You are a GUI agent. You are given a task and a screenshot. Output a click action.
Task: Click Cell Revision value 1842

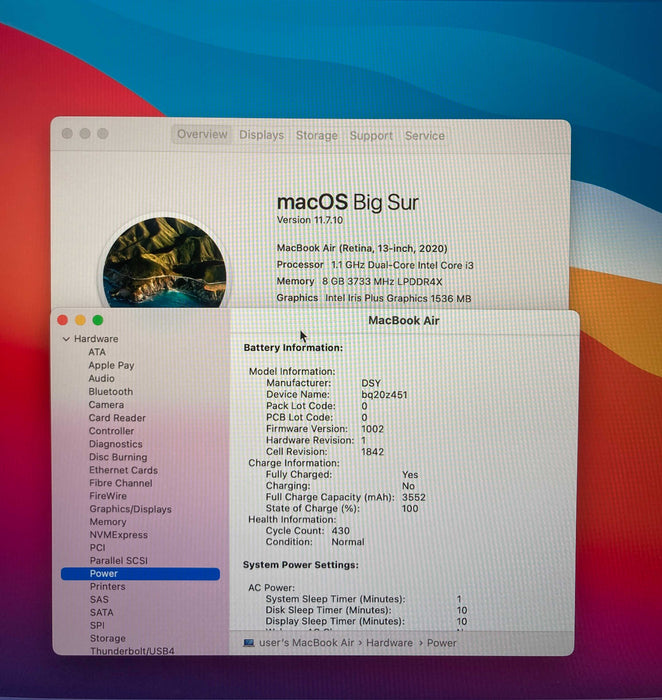372,452
